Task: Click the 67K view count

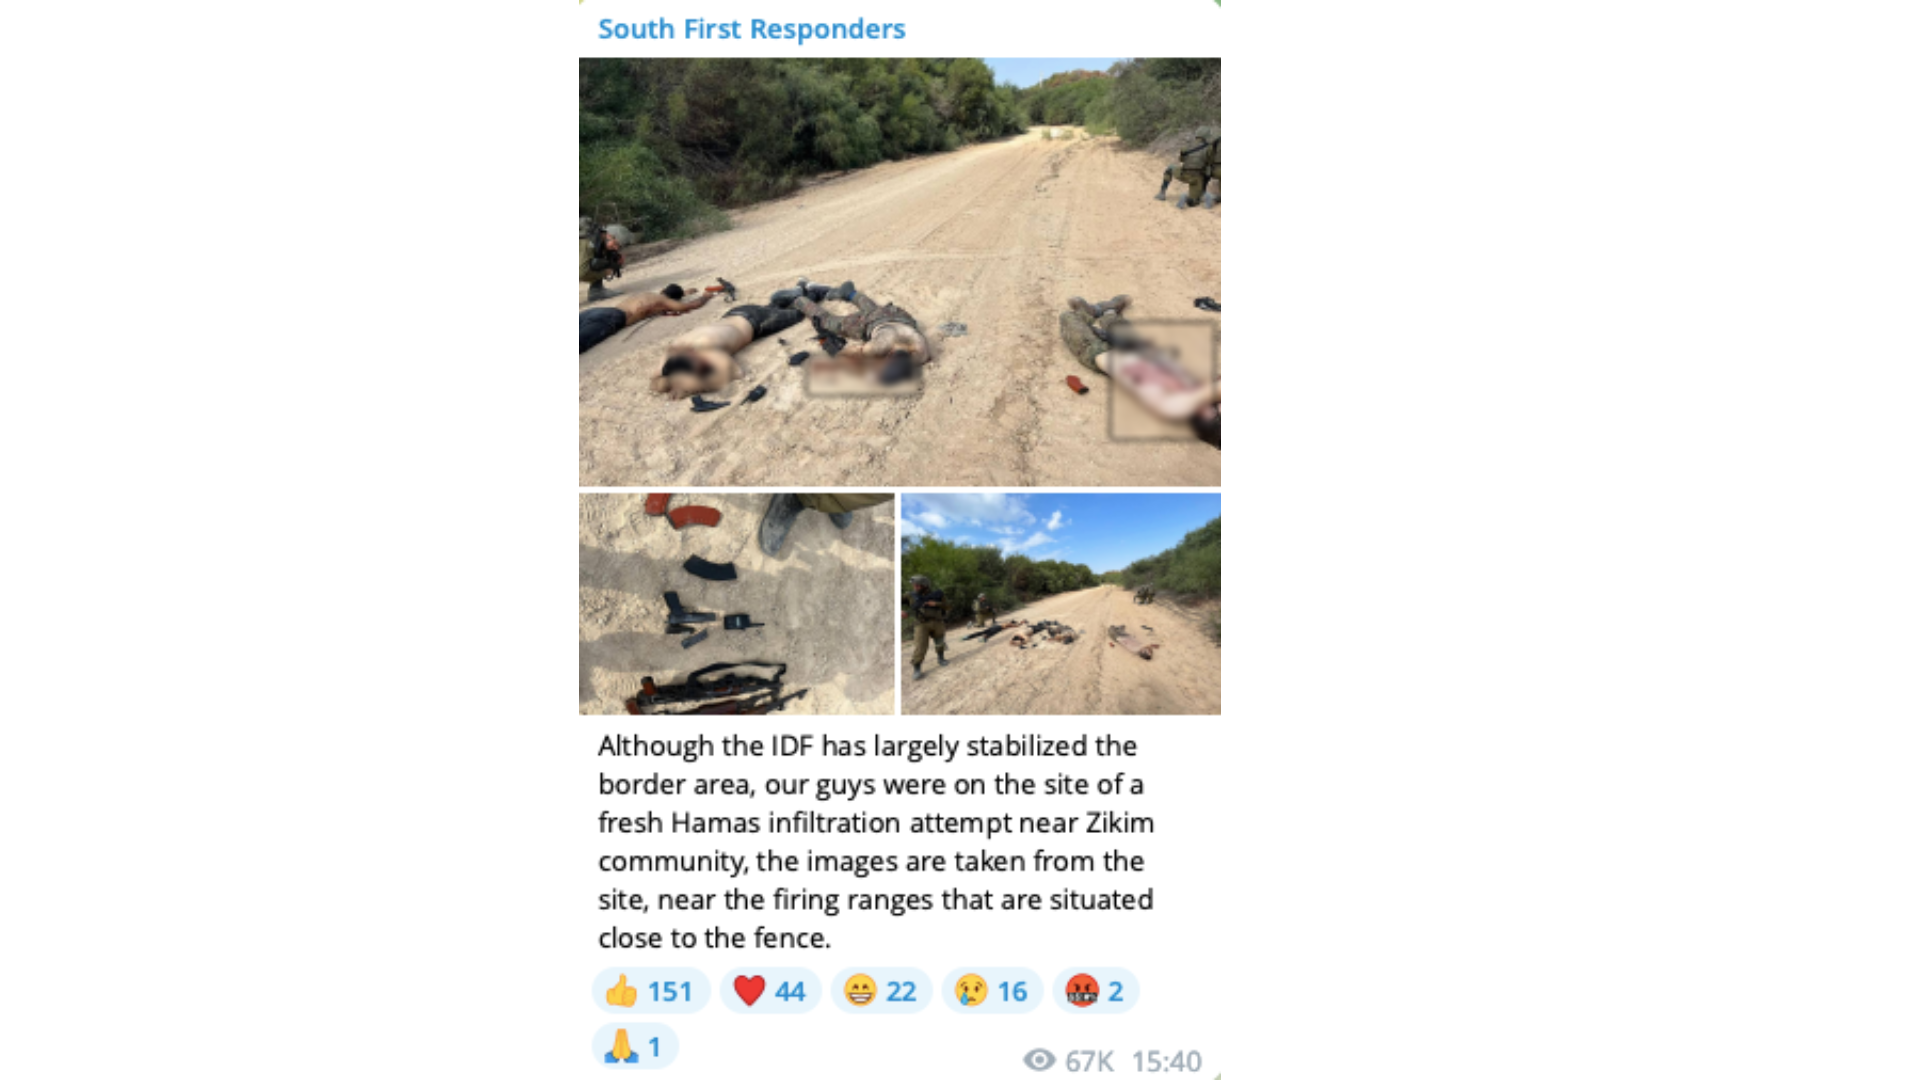Action: (1089, 1061)
